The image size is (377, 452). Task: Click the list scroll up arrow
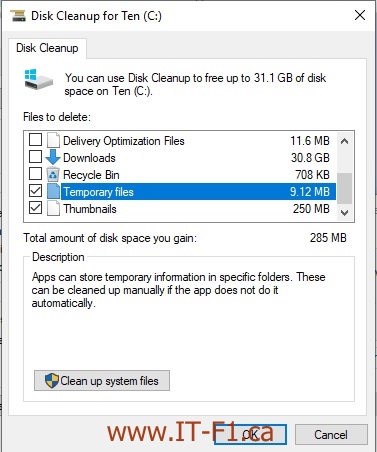[345, 141]
